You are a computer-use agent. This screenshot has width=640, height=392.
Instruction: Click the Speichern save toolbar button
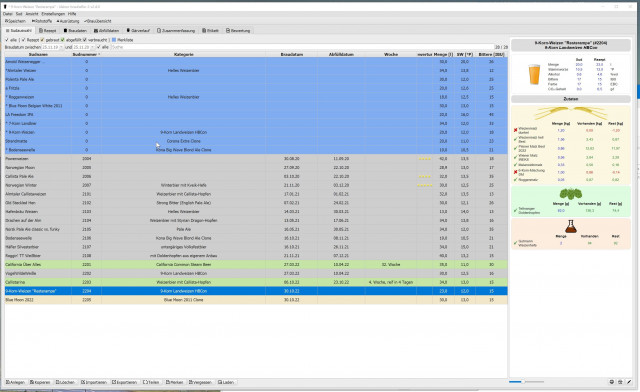(x=15, y=21)
